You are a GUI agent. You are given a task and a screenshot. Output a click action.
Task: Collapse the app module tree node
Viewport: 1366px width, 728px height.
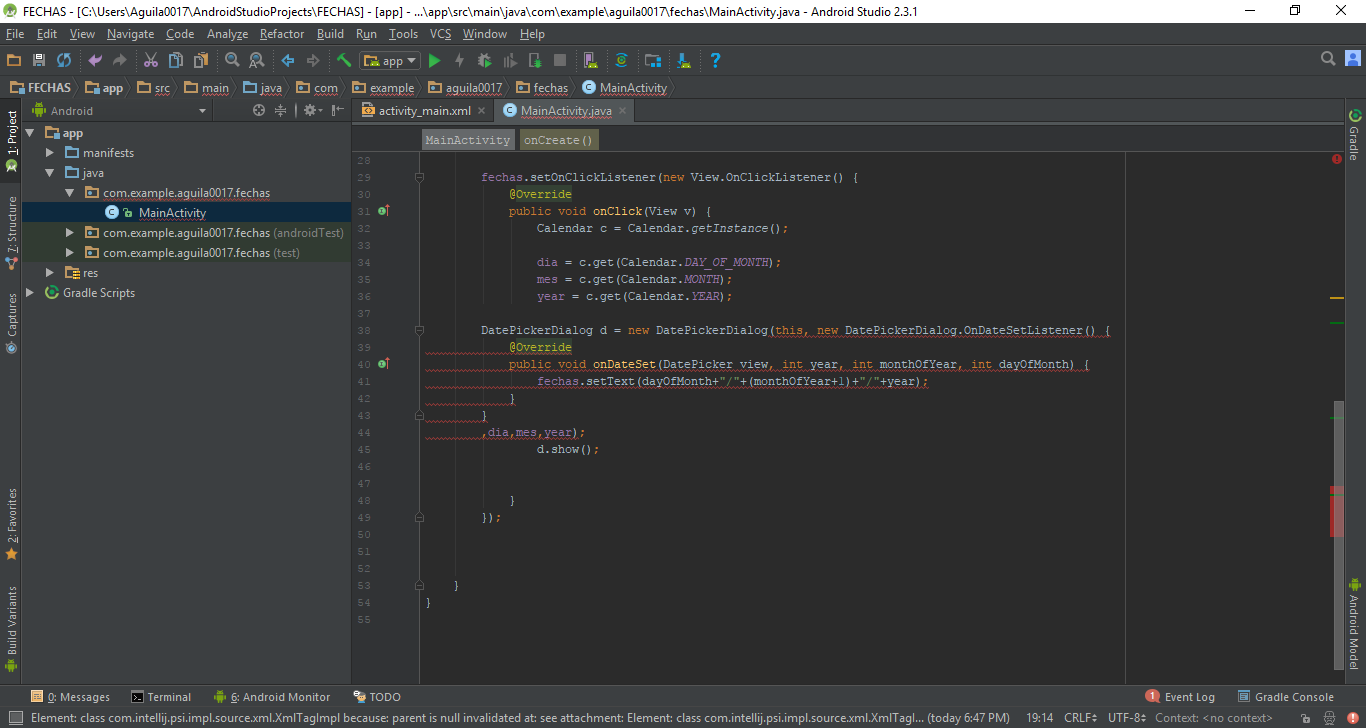tap(29, 133)
